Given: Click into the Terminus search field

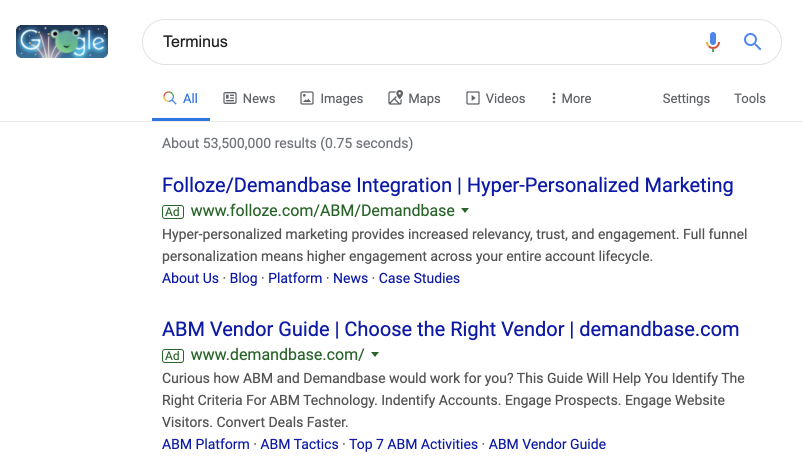Looking at the screenshot, I should point(420,42).
